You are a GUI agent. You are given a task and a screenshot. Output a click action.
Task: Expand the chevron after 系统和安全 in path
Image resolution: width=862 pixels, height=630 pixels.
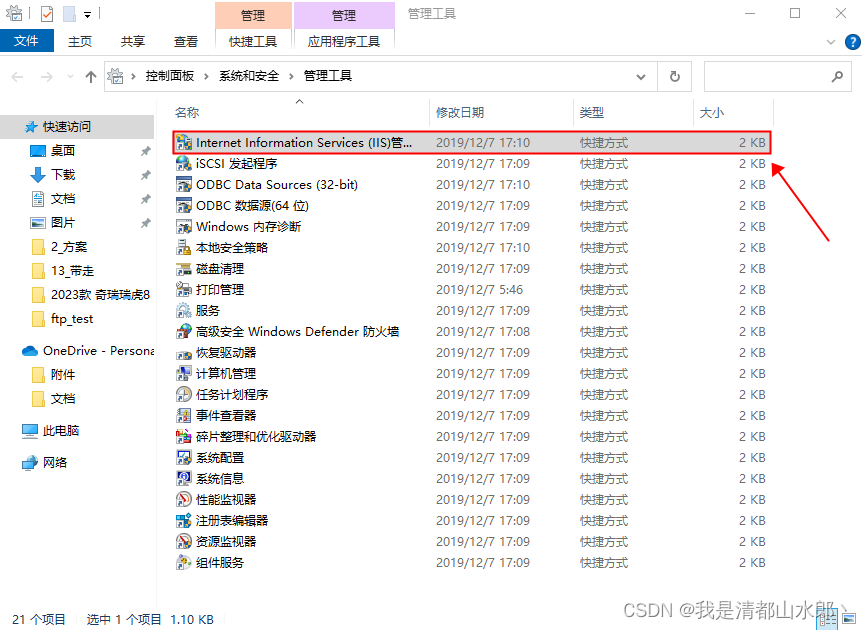291,76
